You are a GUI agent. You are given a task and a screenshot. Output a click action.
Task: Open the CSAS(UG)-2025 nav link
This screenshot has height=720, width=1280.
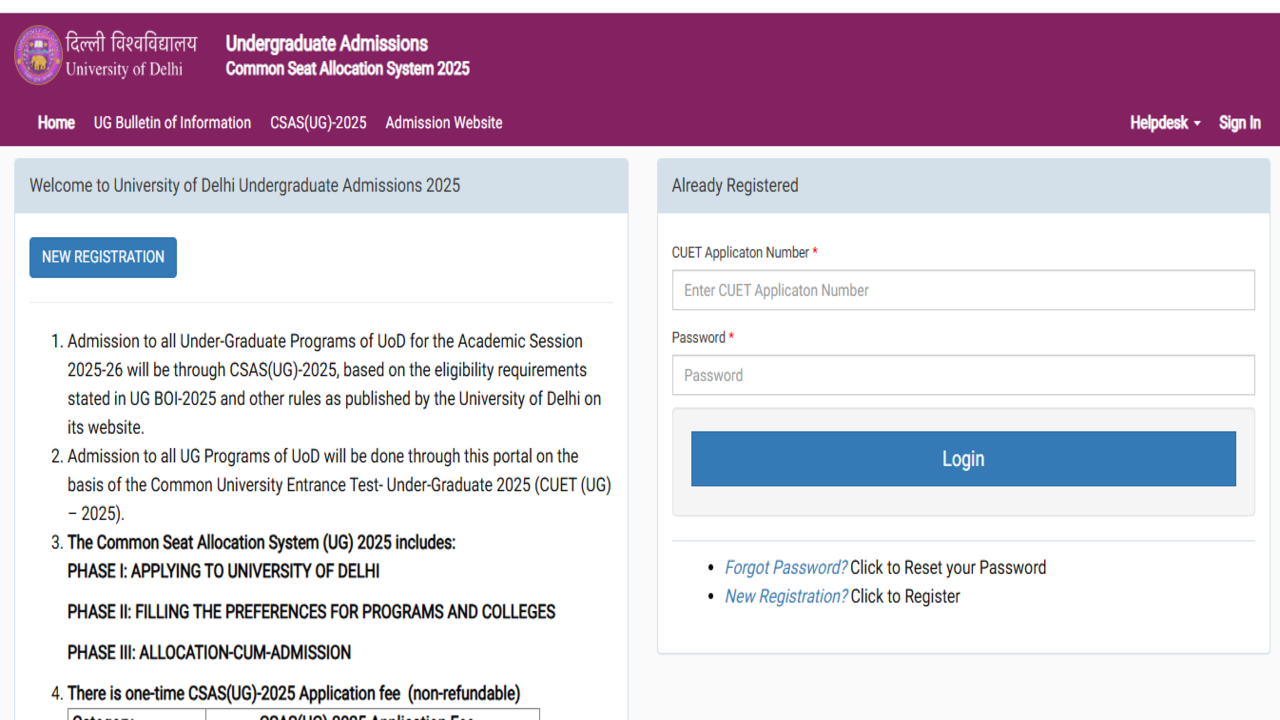(x=318, y=123)
